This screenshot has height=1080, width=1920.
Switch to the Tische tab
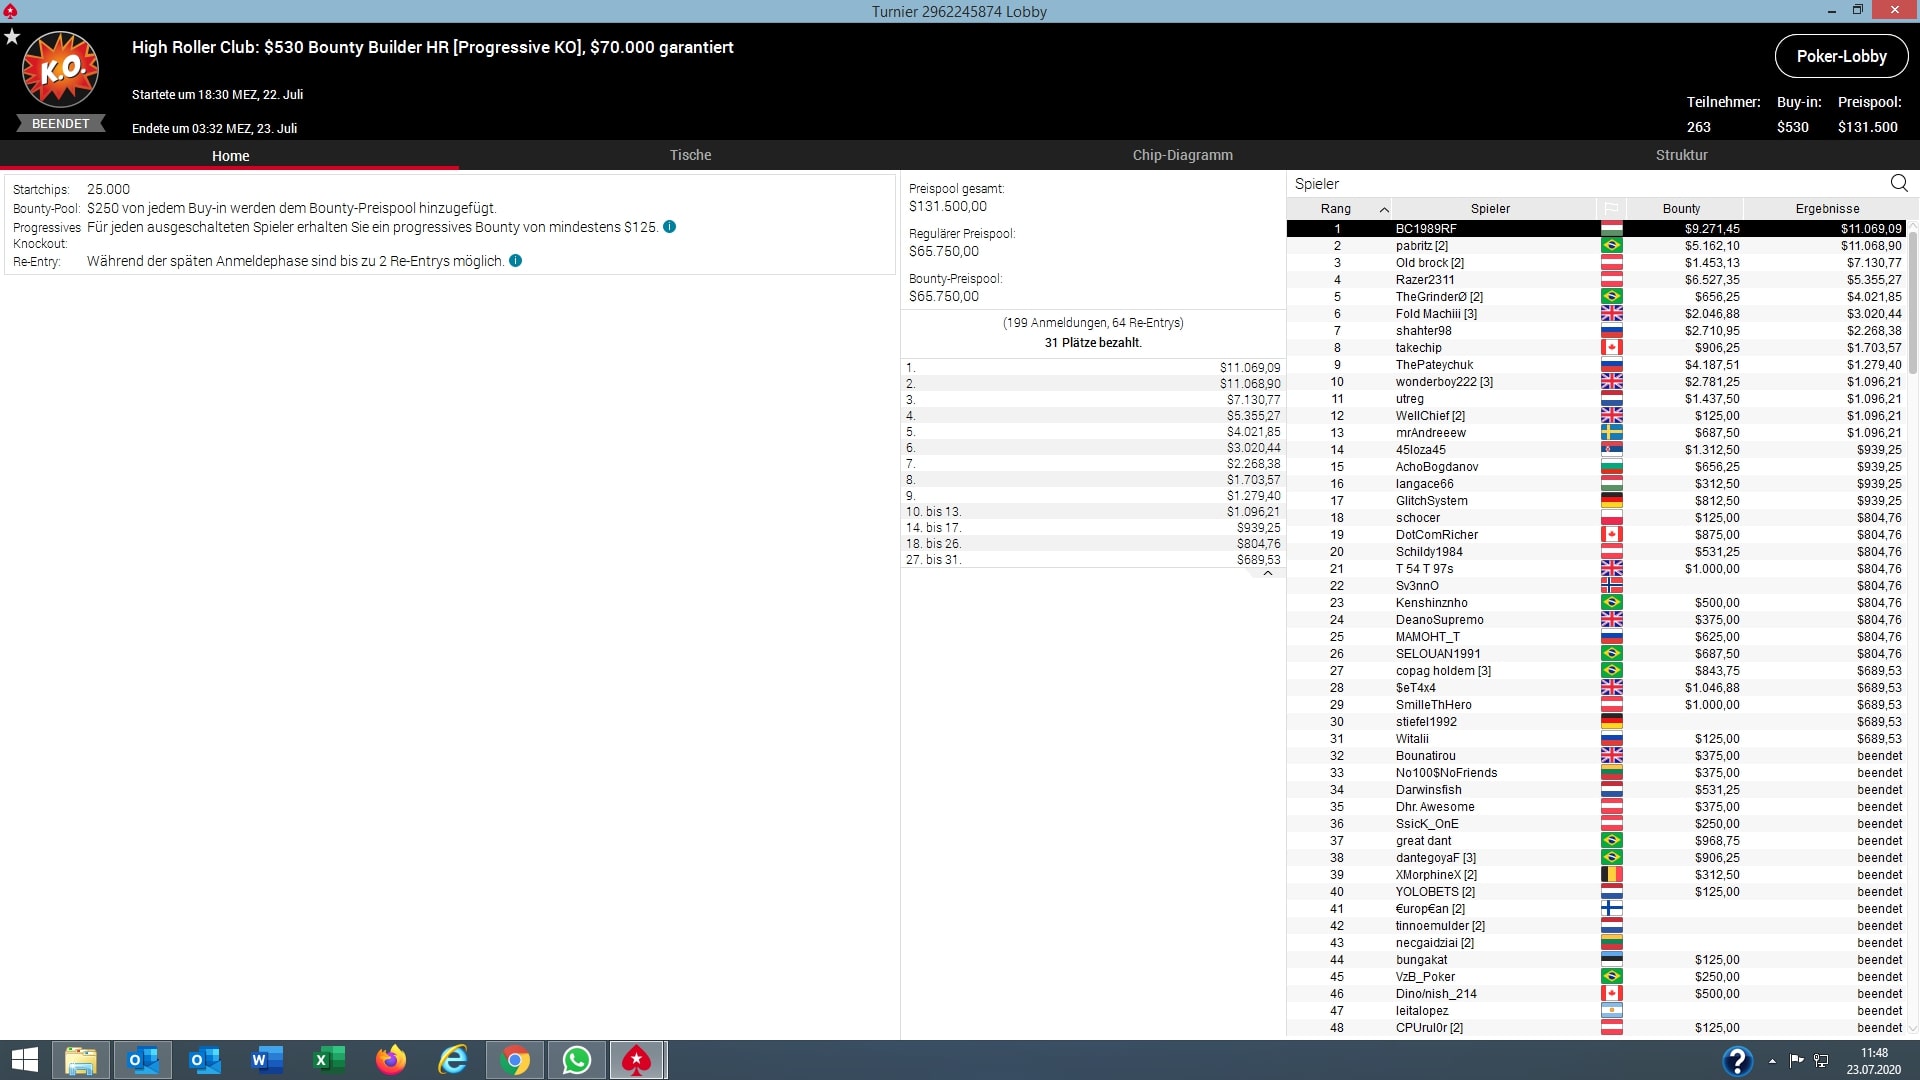690,155
